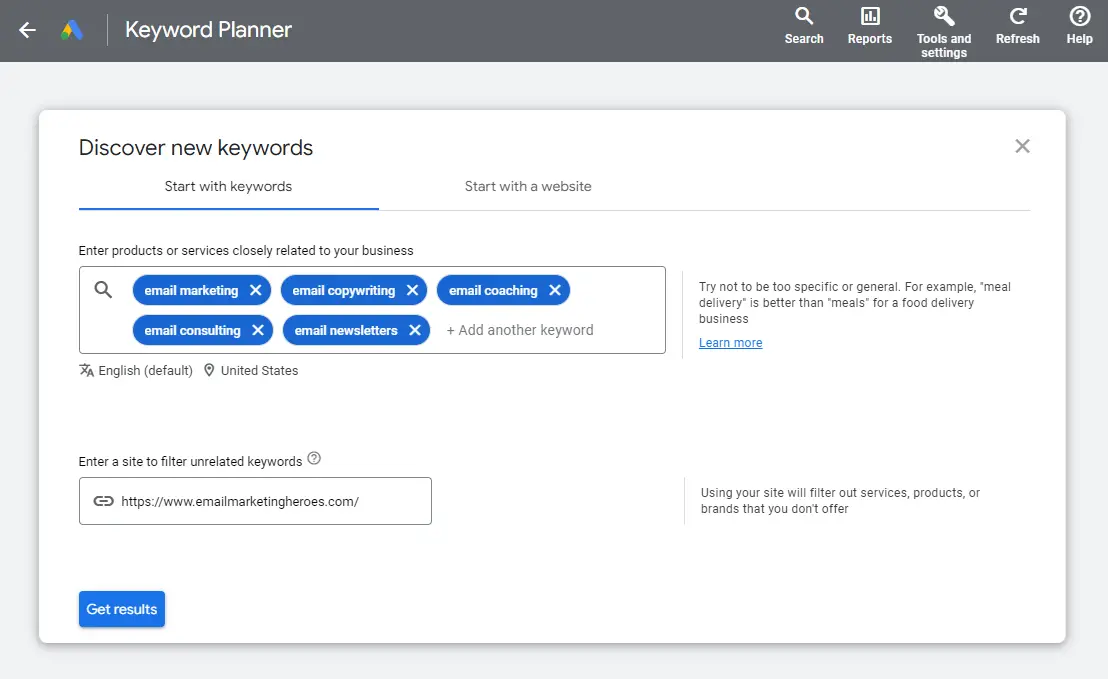Switch to 'Start with a website' tab
This screenshot has height=679, width=1108.
point(528,187)
